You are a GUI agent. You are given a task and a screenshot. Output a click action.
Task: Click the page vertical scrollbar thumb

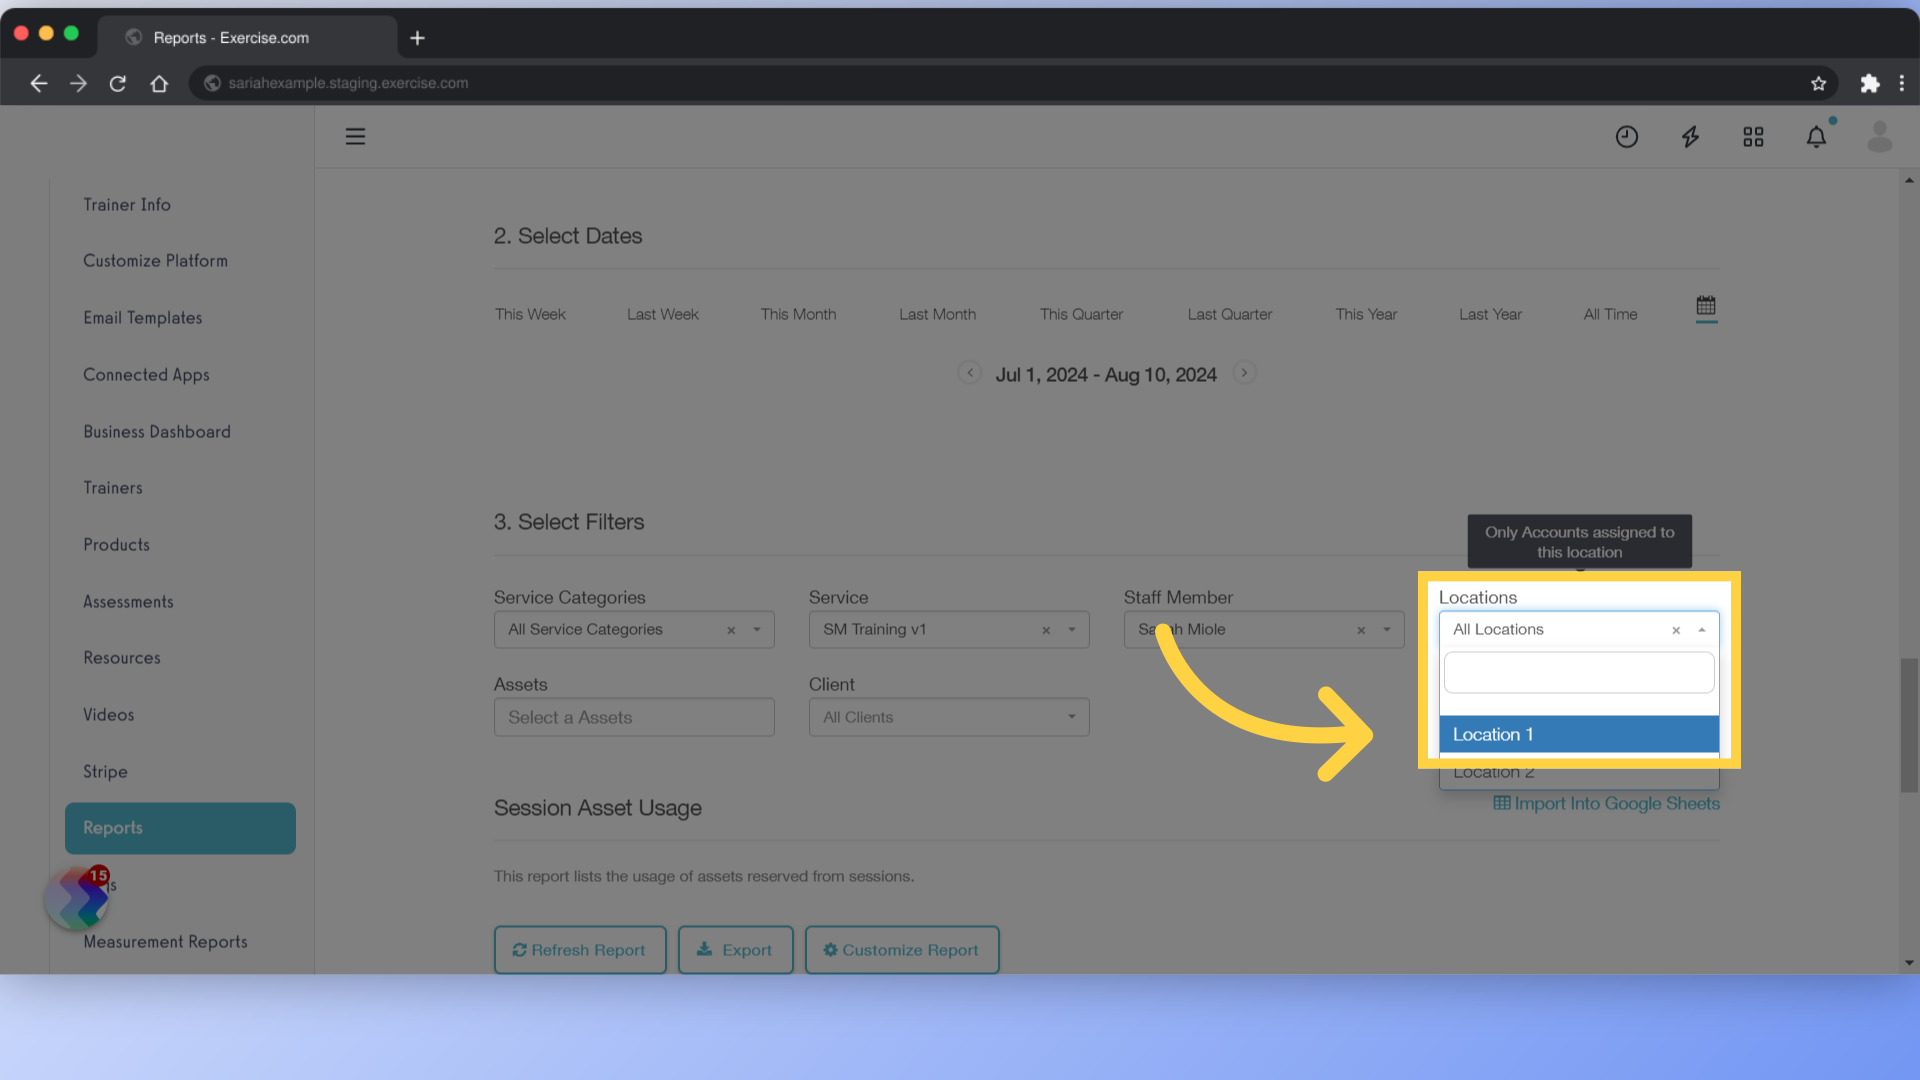tap(1909, 725)
